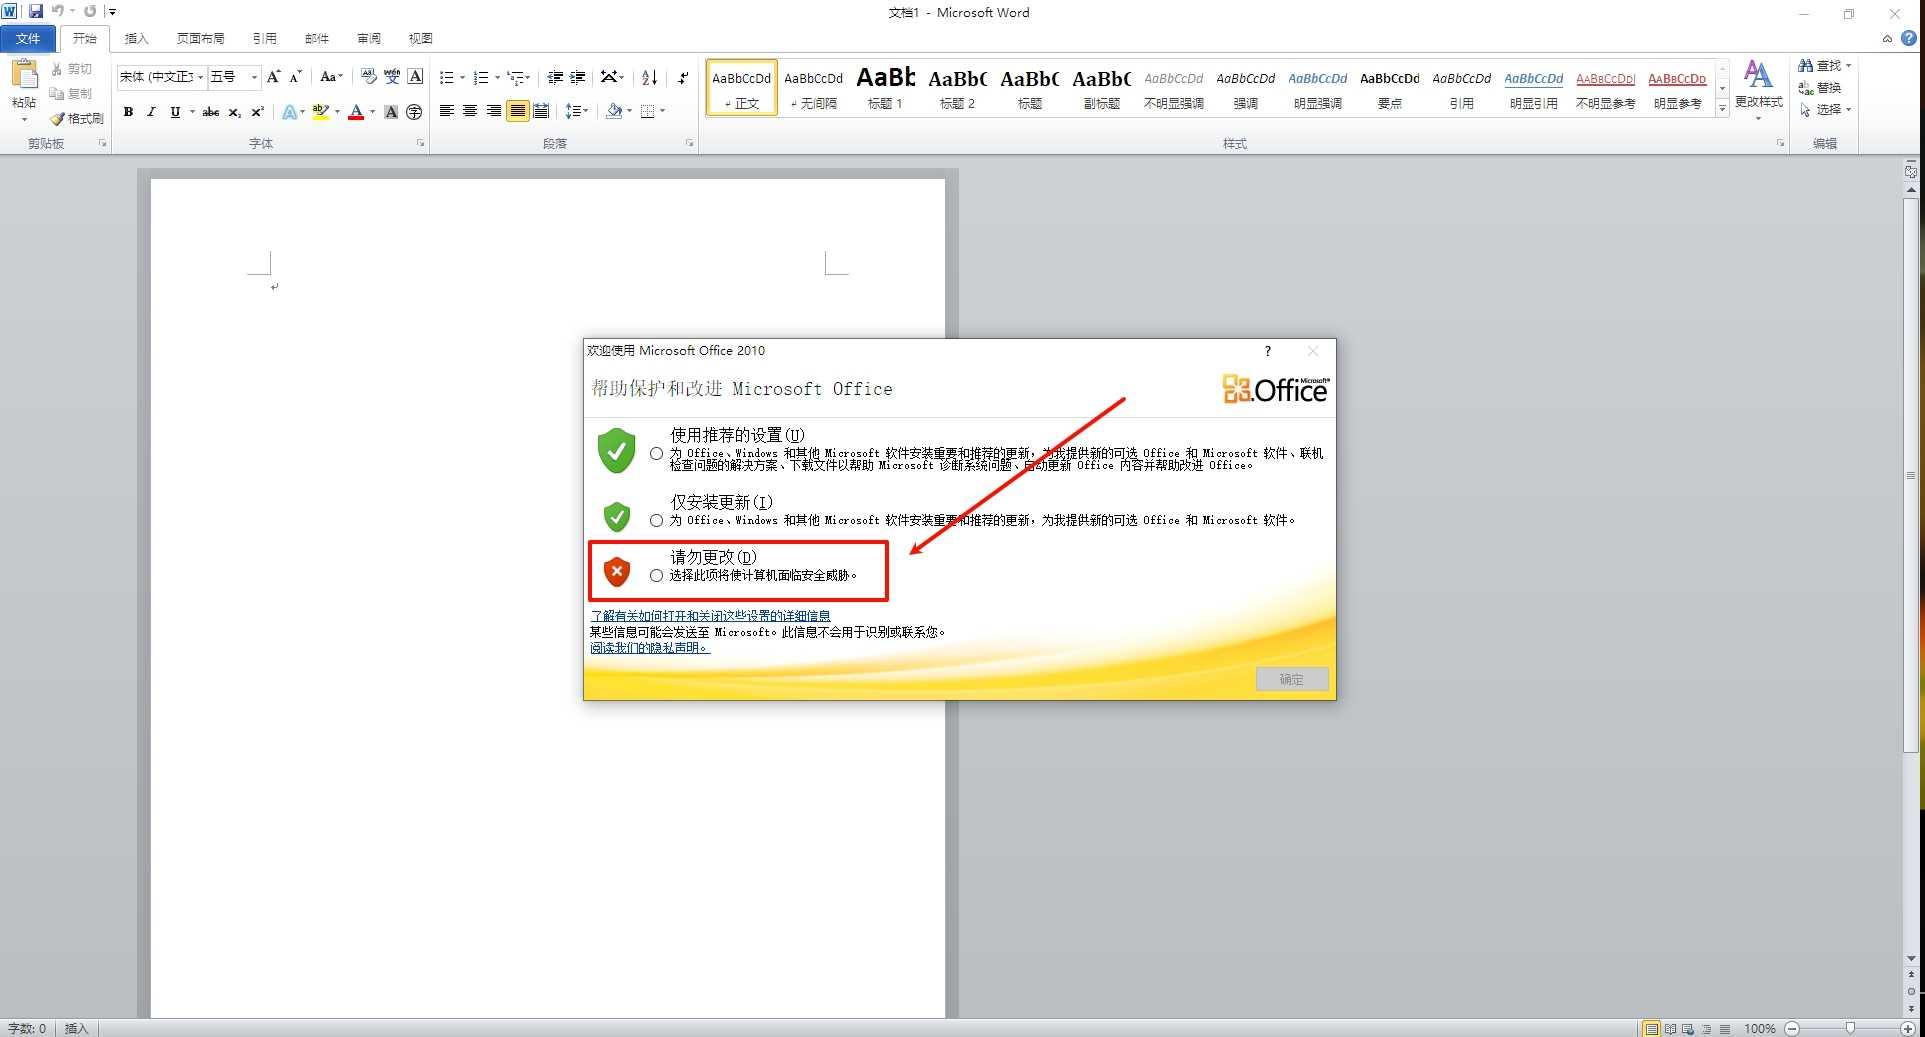The height and width of the screenshot is (1037, 1925).
Task: Open the 更改样式 (Change Styles) dropdown
Action: point(1758,89)
